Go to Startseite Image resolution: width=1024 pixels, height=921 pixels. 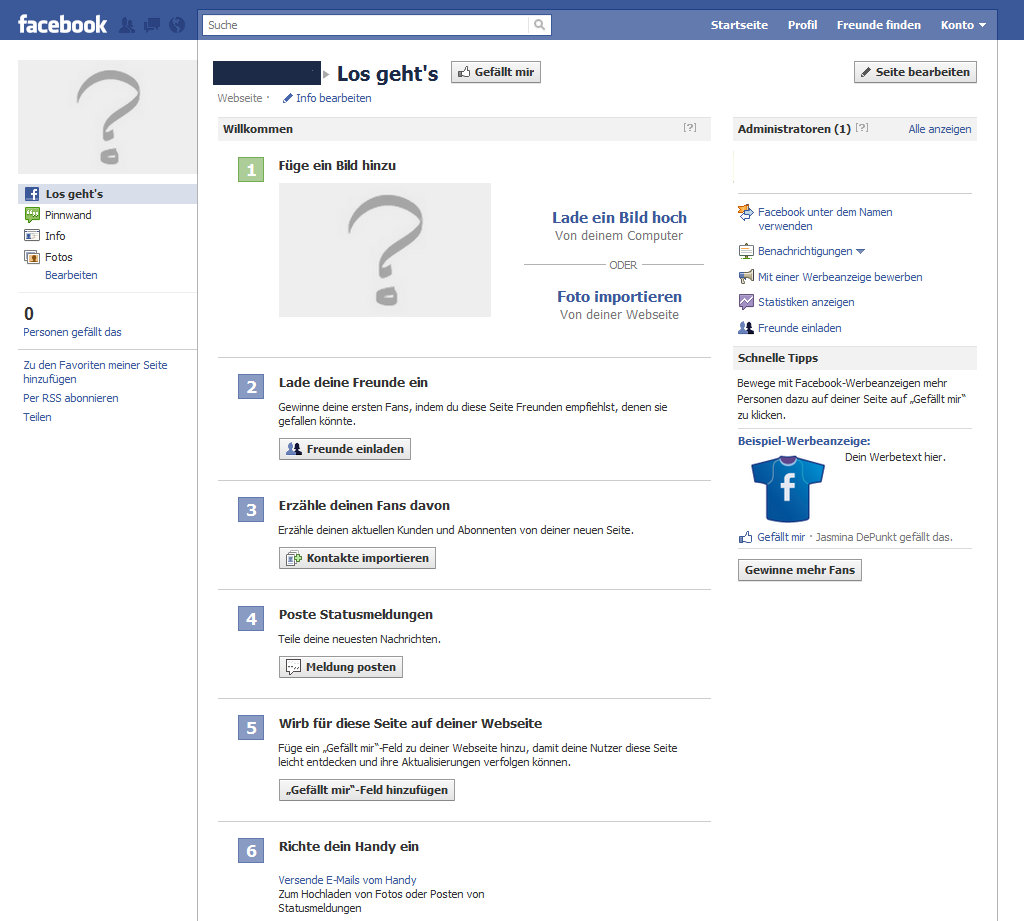tap(739, 25)
